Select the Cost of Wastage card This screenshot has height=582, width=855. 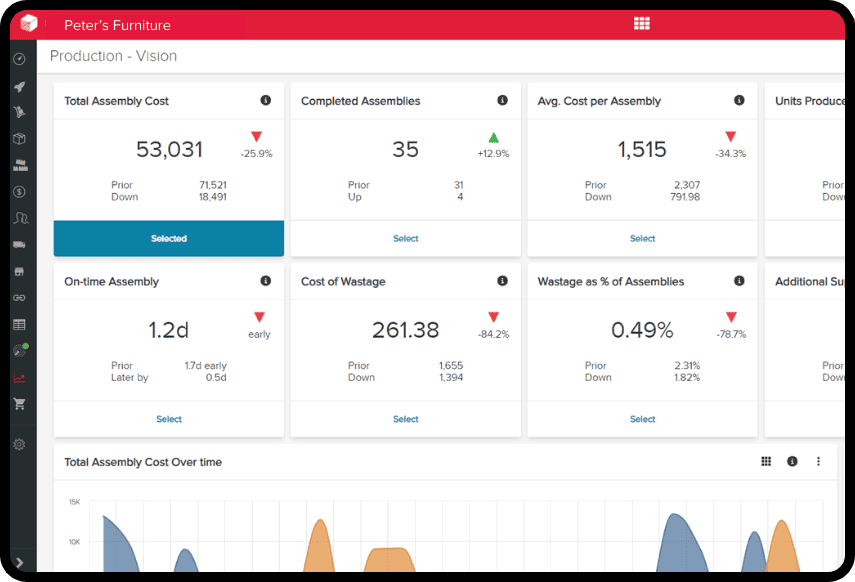coord(406,419)
